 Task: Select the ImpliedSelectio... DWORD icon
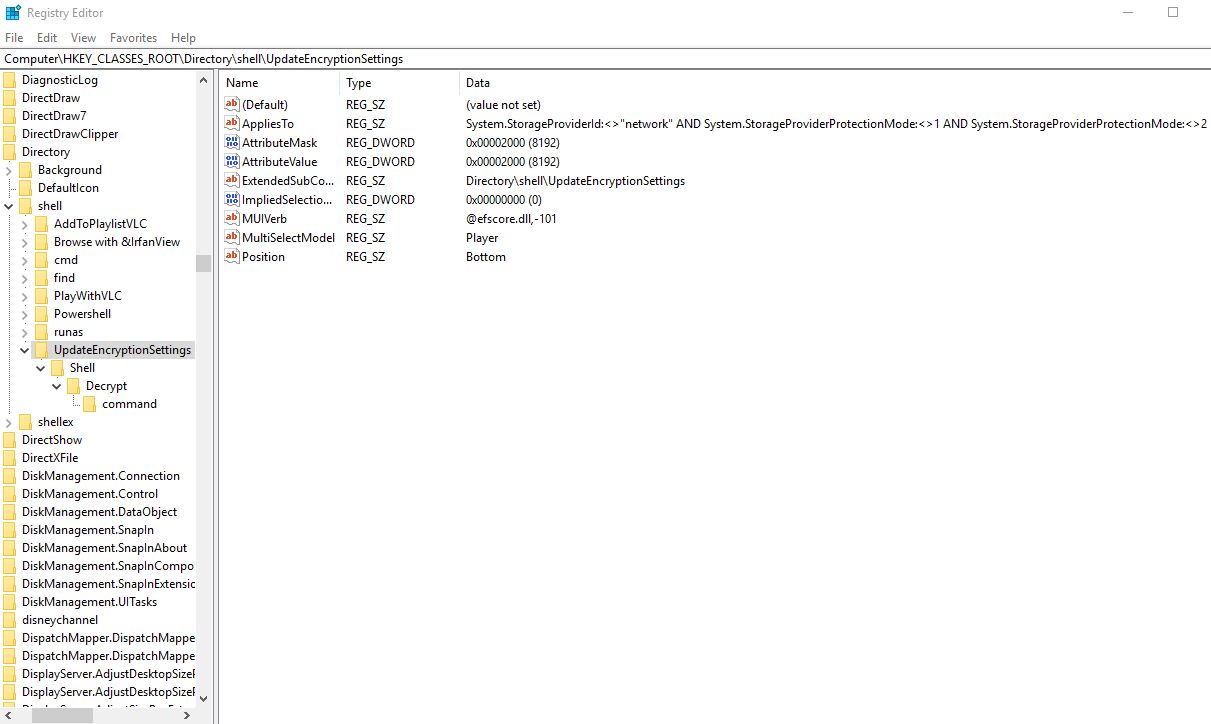click(233, 199)
